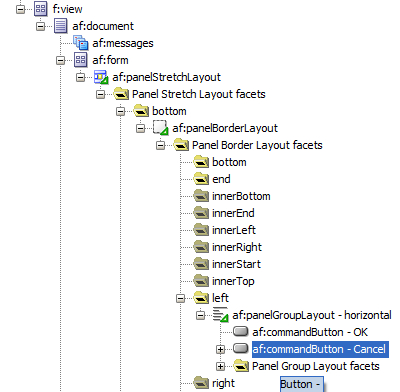Click the af:panelStretchLayout icon
The height and width of the screenshot is (392, 400).
(x=101, y=77)
